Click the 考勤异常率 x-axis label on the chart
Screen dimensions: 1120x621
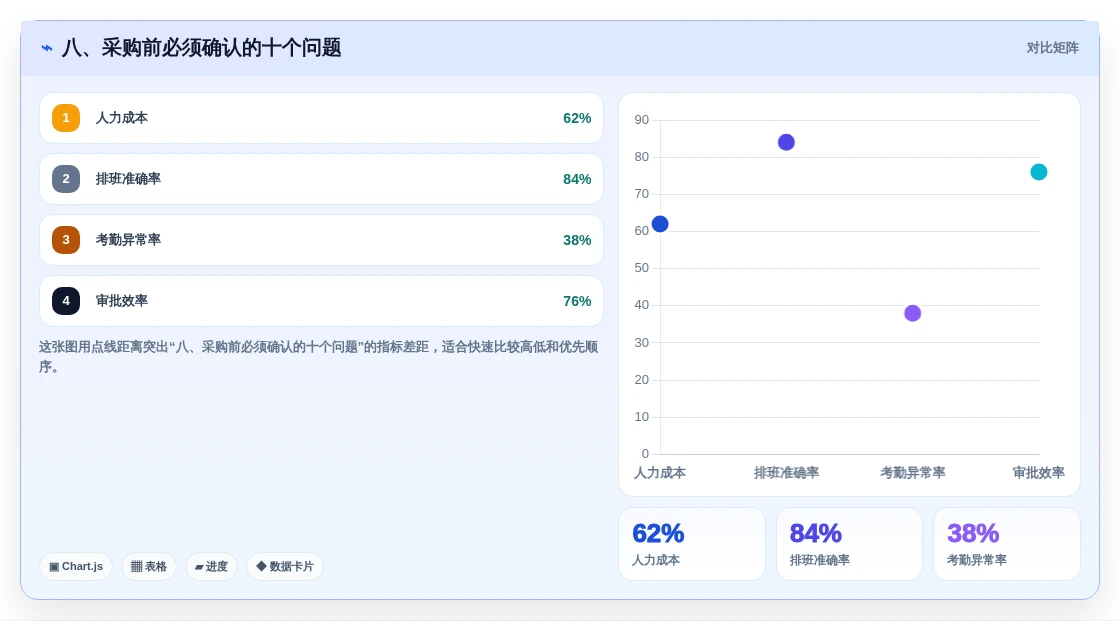pyautogui.click(x=913, y=472)
